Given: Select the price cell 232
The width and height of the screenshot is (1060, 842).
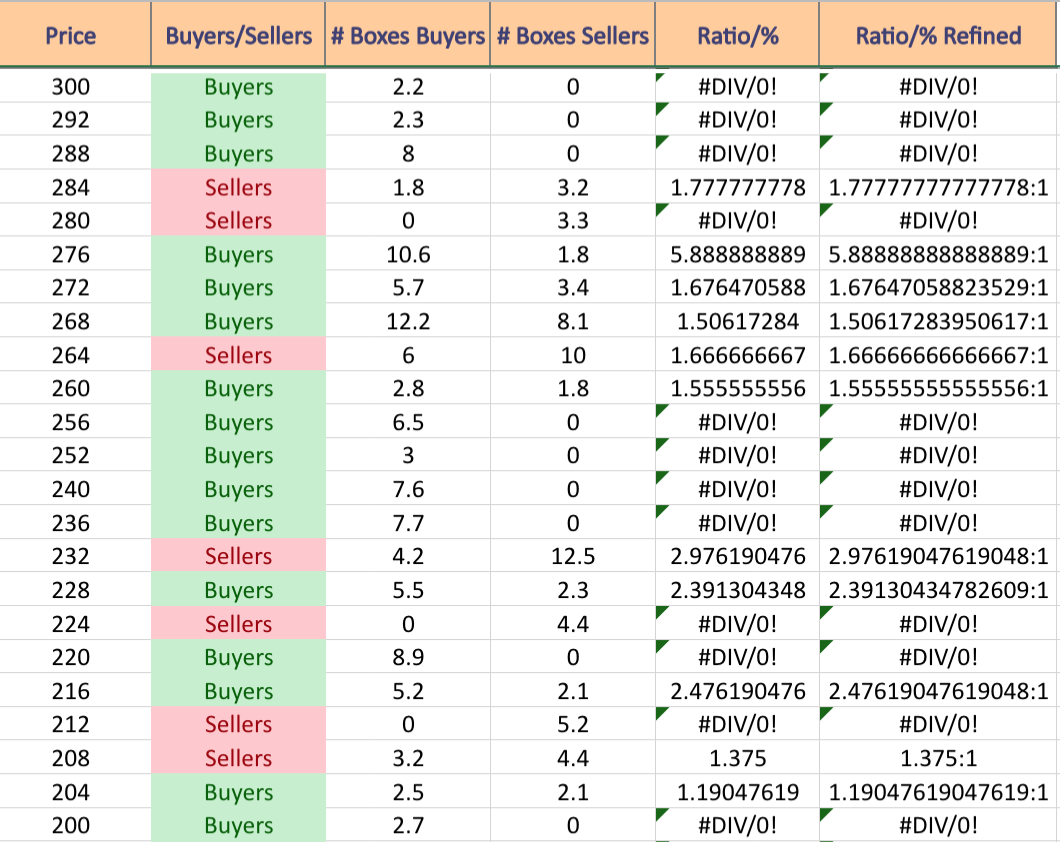Looking at the screenshot, I should (70, 556).
